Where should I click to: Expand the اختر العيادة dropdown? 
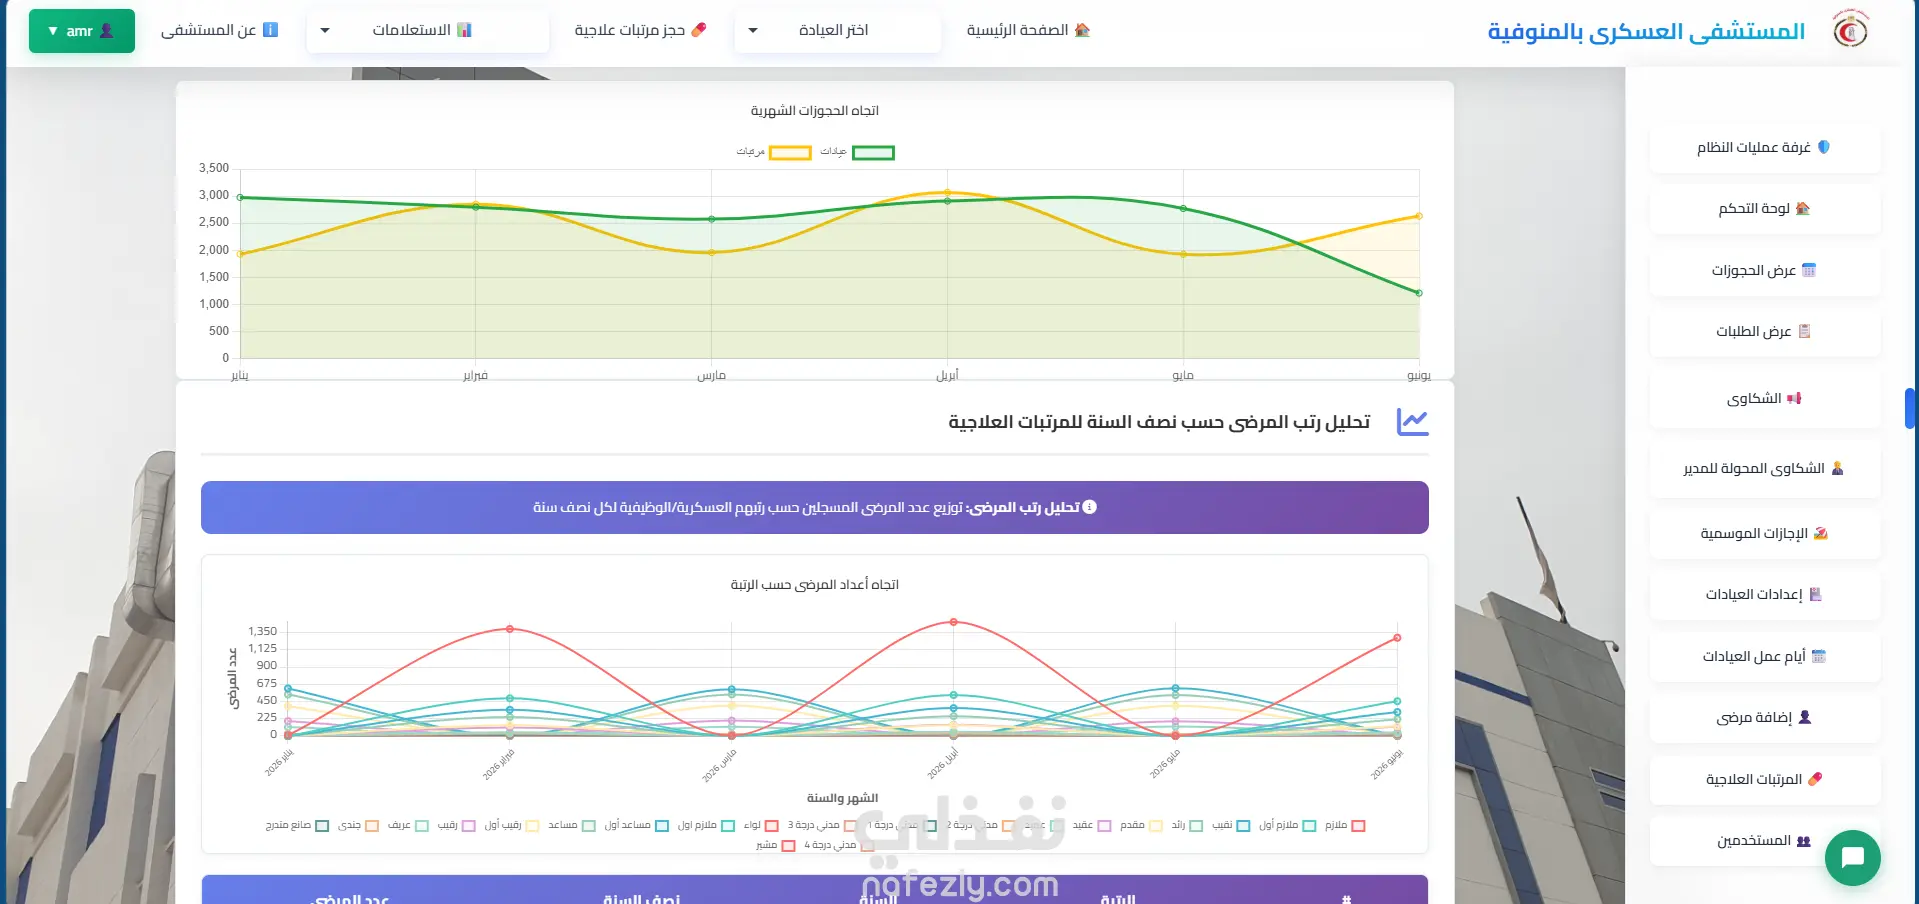click(837, 30)
